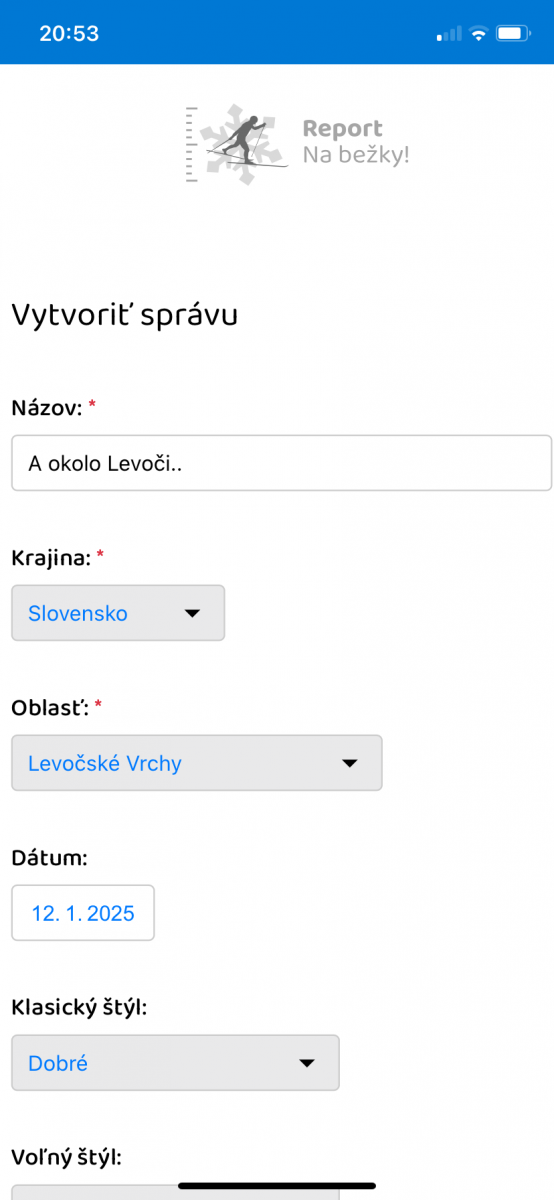Open the partially visible Voľný štýl dropdown
Screen dimensions: 554x1200
[x=175, y=1192]
